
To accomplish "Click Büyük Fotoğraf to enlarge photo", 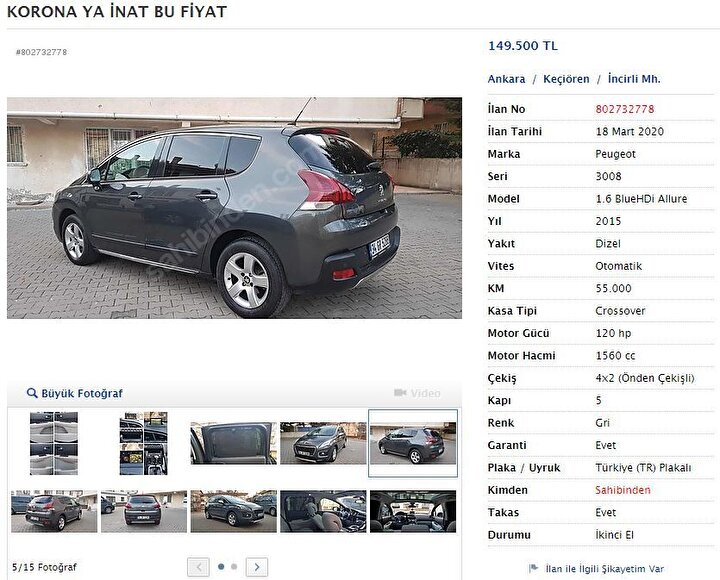I will point(82,394).
